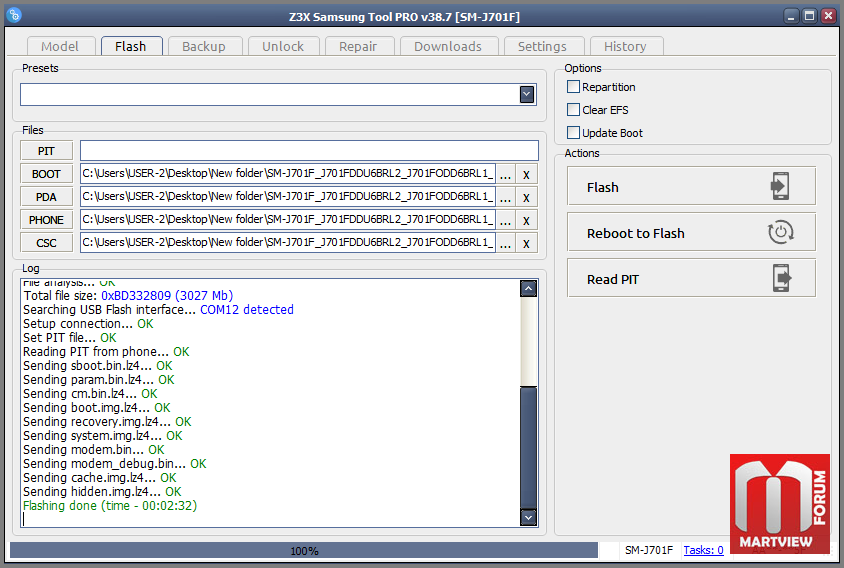The image size is (844, 568).
Task: Click the PDA file button
Action: tap(46, 197)
